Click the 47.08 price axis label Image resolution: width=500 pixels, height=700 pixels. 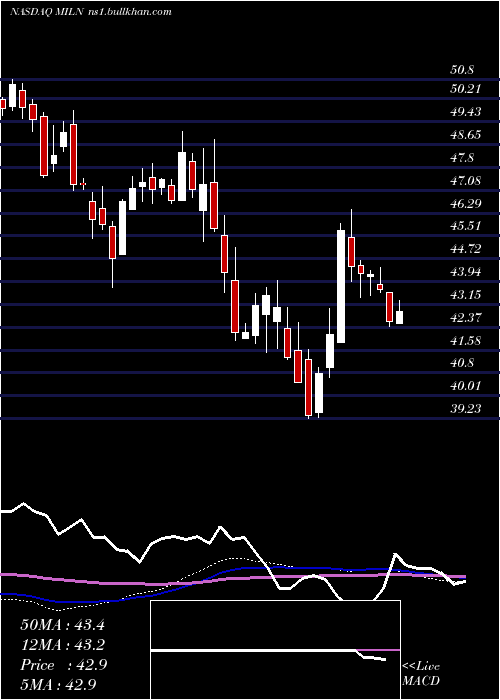click(466, 180)
